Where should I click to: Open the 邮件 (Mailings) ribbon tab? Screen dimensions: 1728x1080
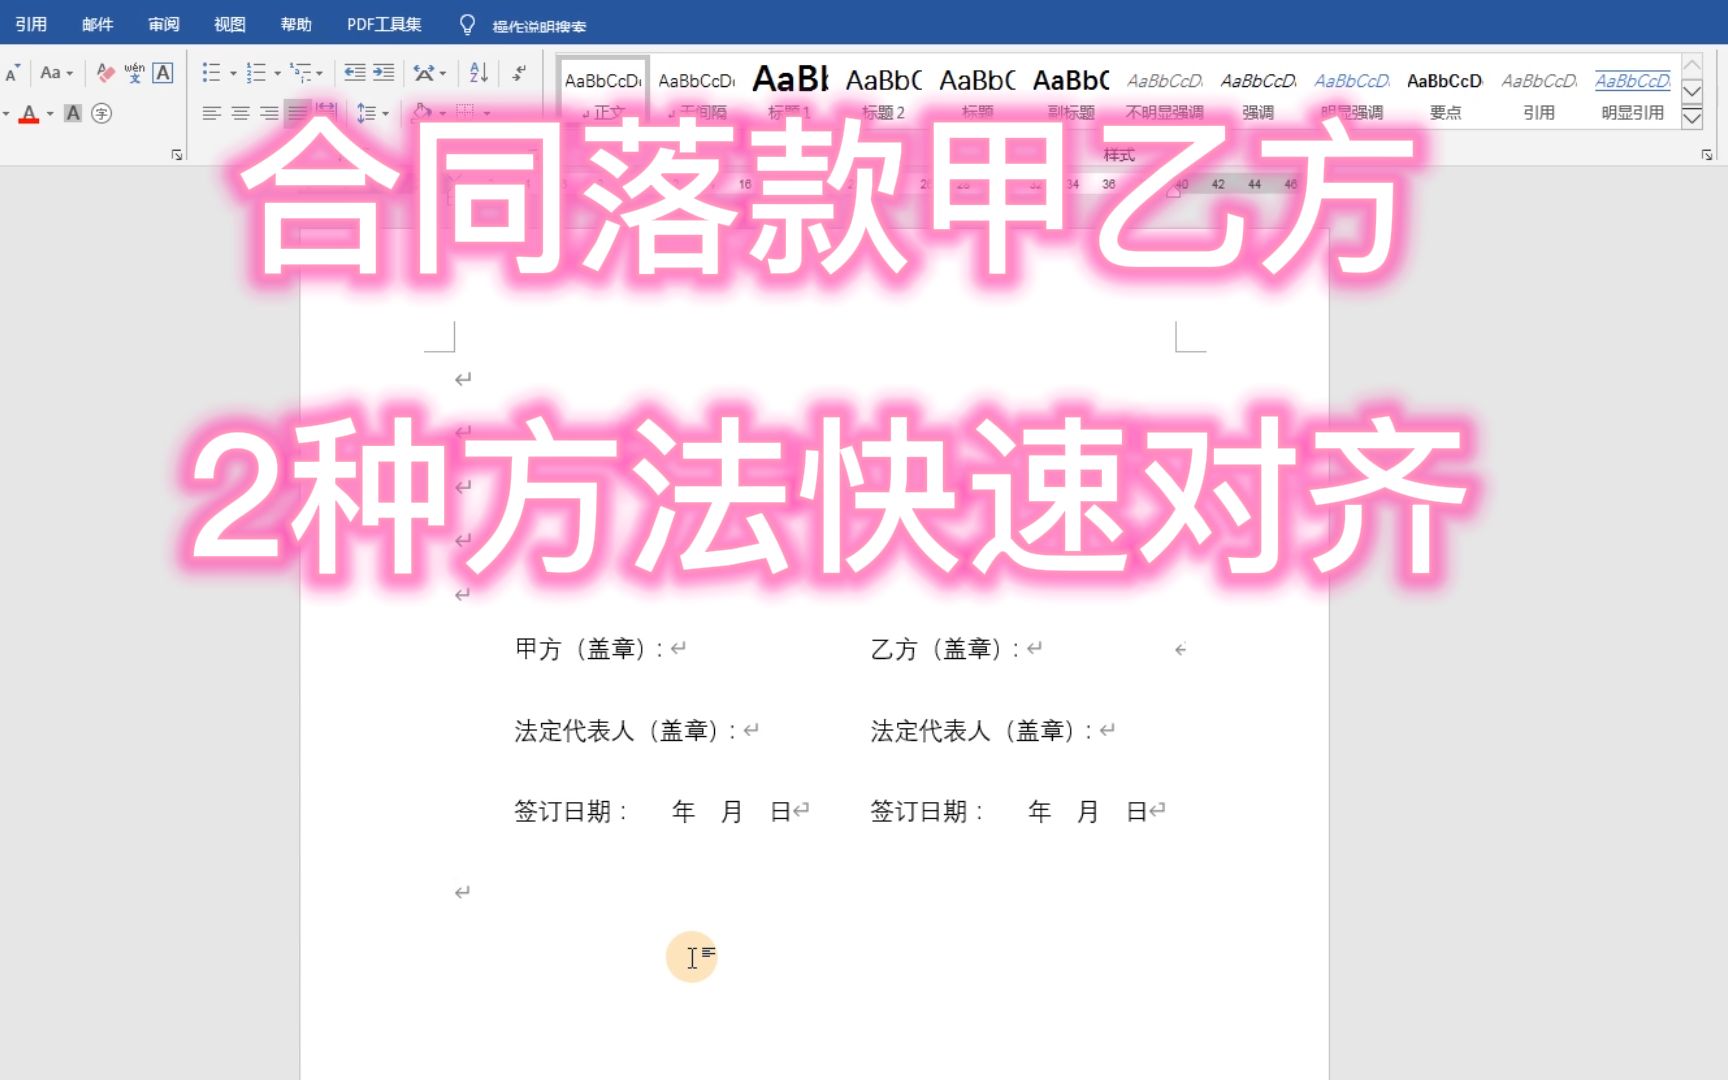[x=97, y=24]
